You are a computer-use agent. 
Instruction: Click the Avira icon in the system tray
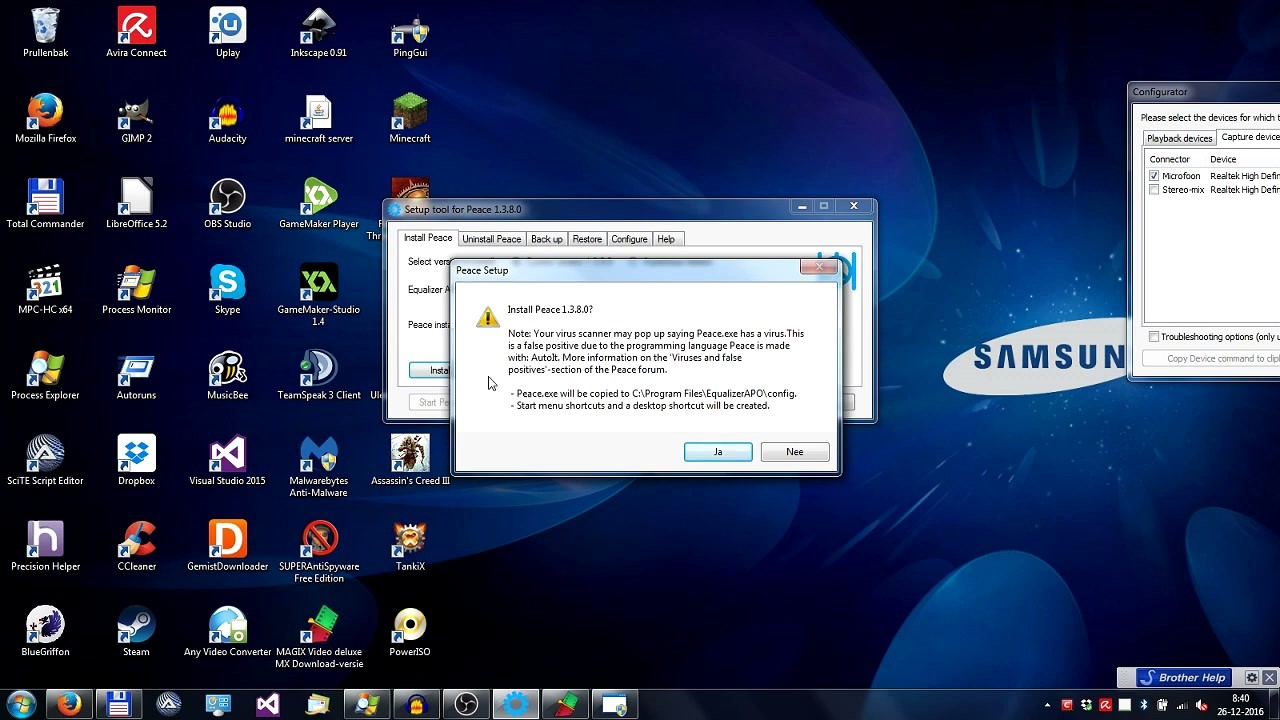1105,704
